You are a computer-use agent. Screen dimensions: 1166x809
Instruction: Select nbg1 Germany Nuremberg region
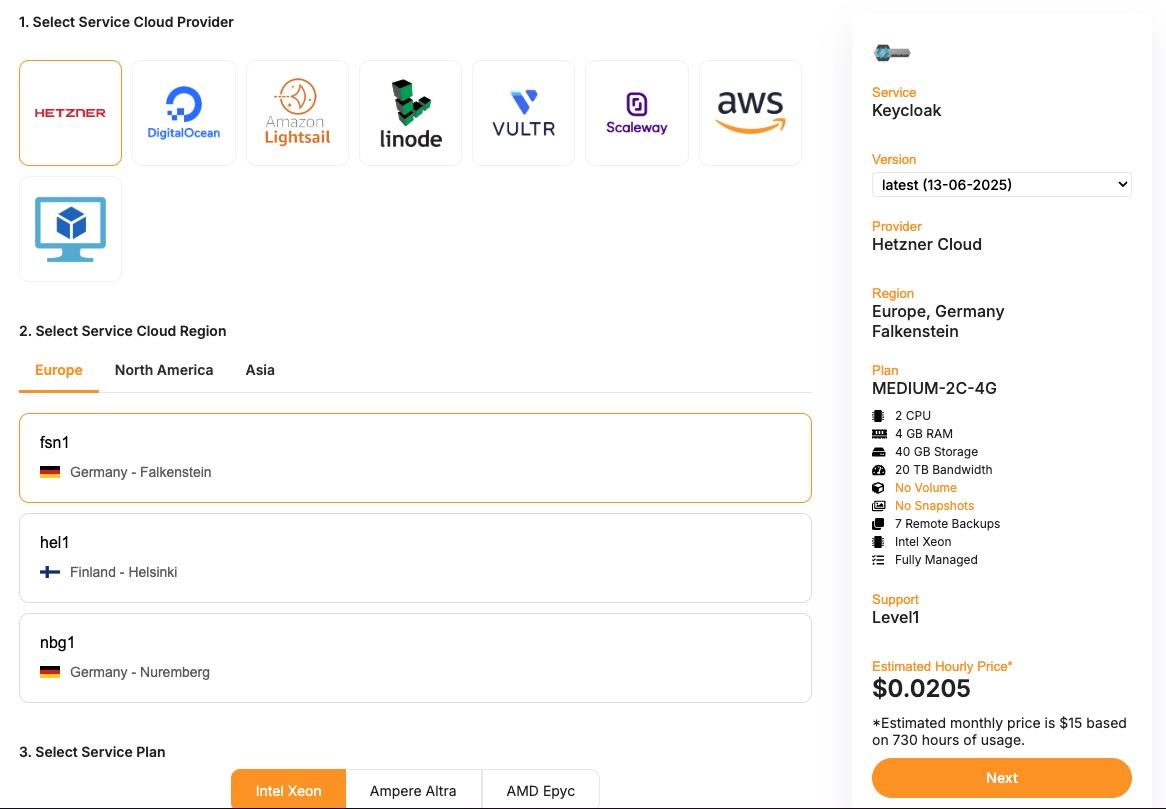[415, 657]
